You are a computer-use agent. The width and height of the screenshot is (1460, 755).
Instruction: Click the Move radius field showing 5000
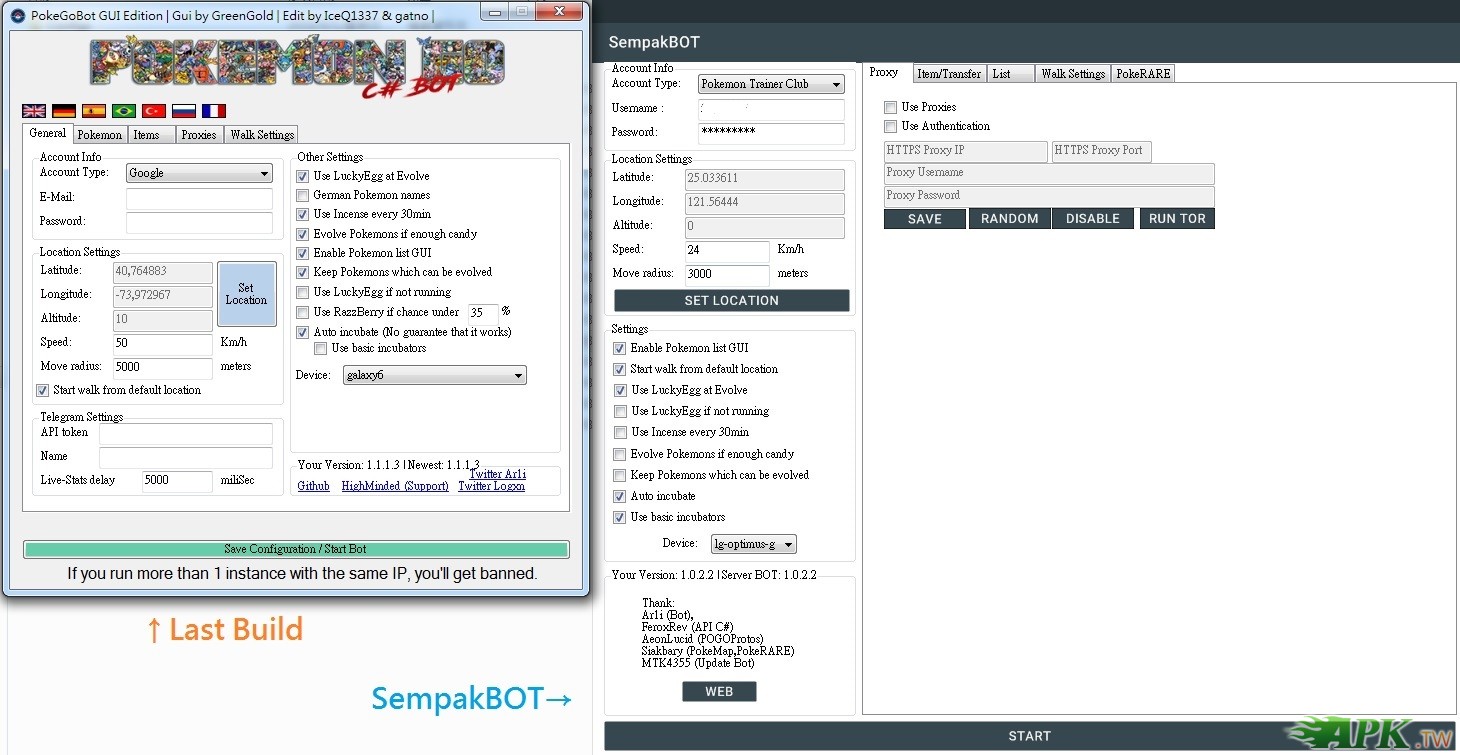click(163, 368)
